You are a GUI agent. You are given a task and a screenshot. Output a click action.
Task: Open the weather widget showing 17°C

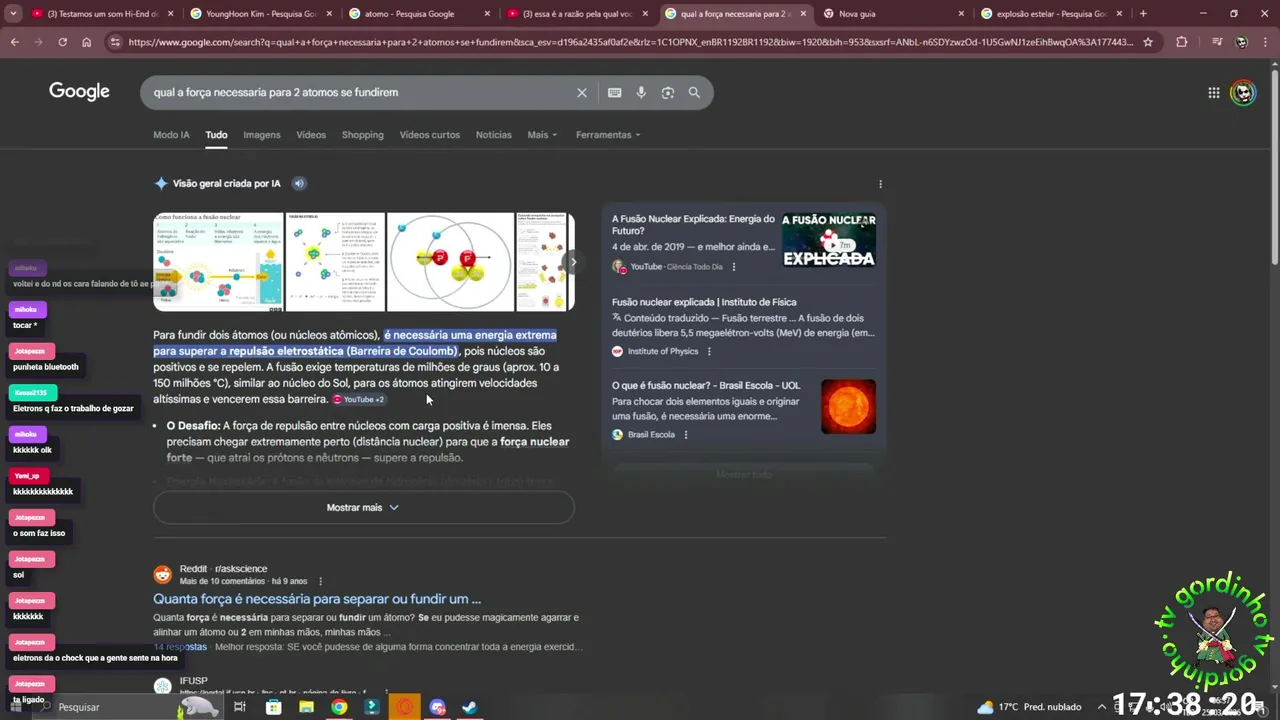[x=1029, y=707]
